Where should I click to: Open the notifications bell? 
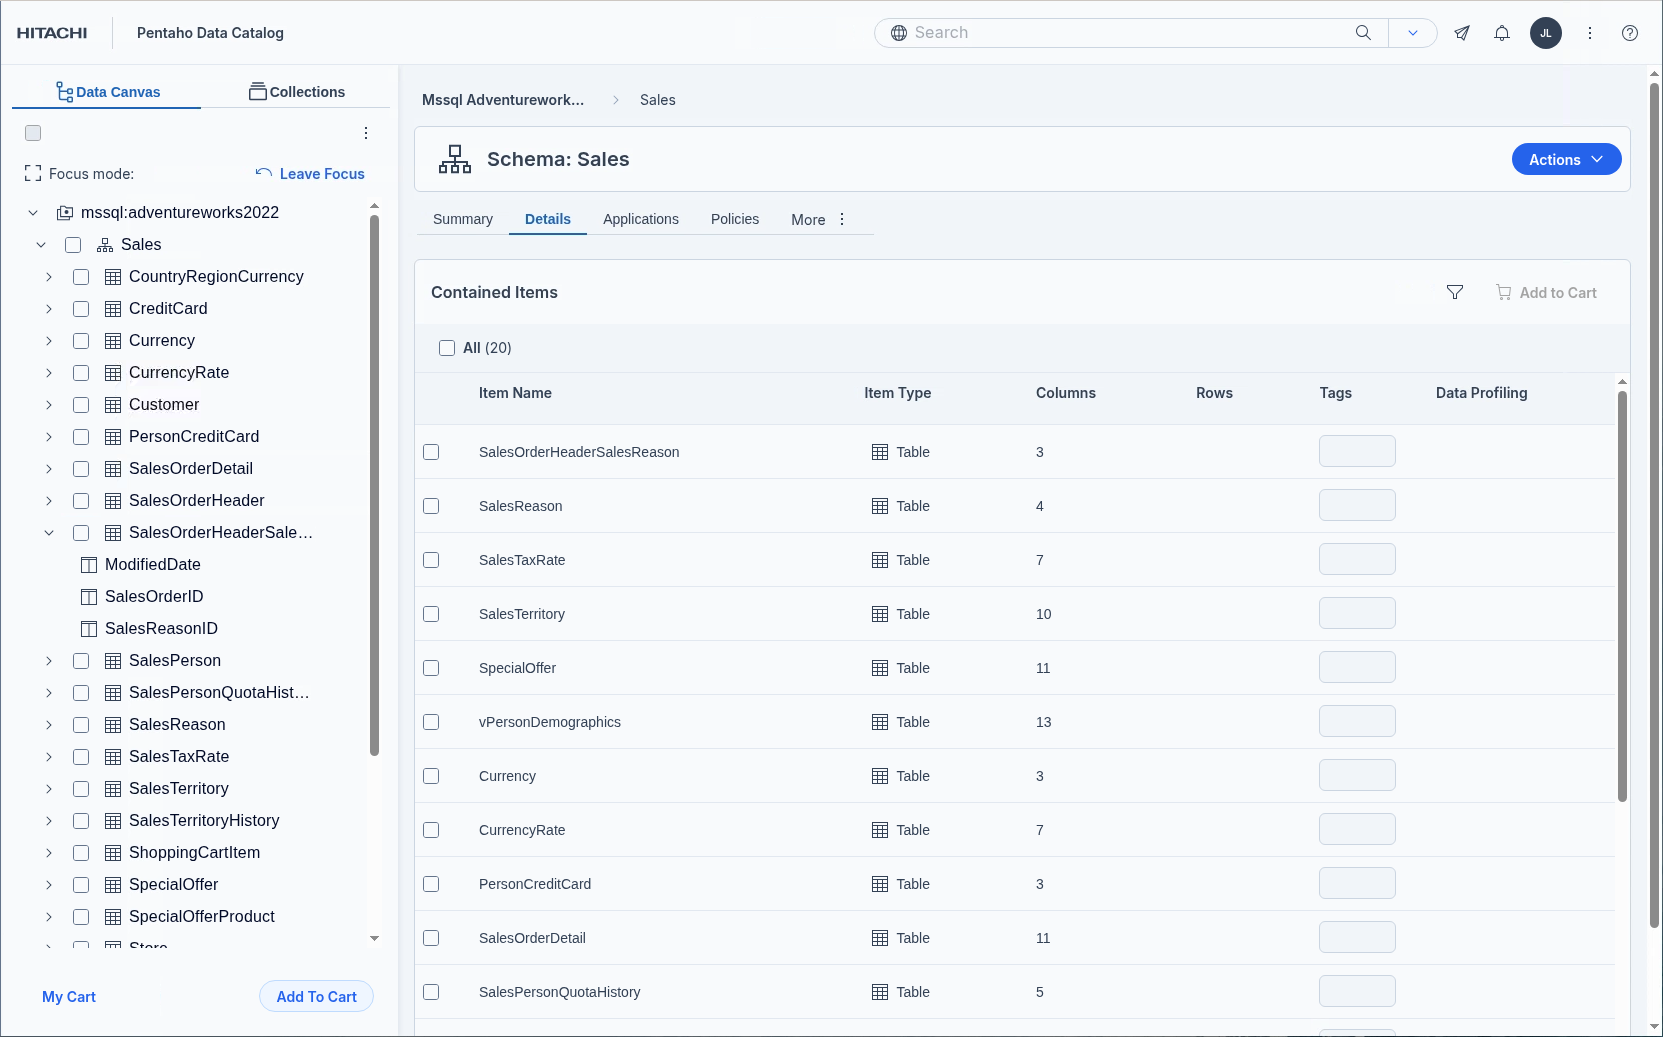[1501, 33]
